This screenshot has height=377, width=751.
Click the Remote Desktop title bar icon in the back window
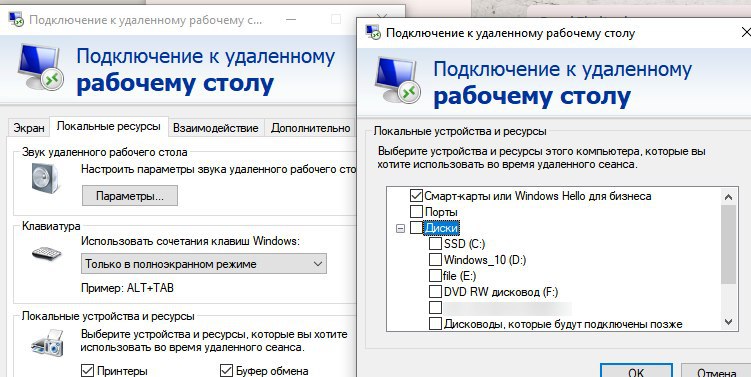16,20
